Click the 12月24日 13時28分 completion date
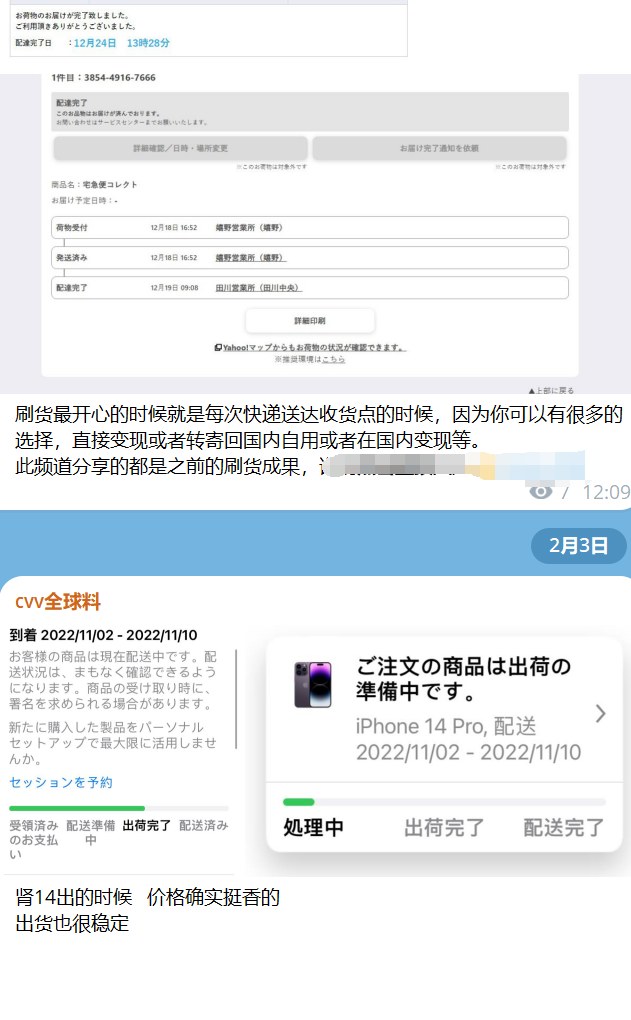 click(x=122, y=43)
